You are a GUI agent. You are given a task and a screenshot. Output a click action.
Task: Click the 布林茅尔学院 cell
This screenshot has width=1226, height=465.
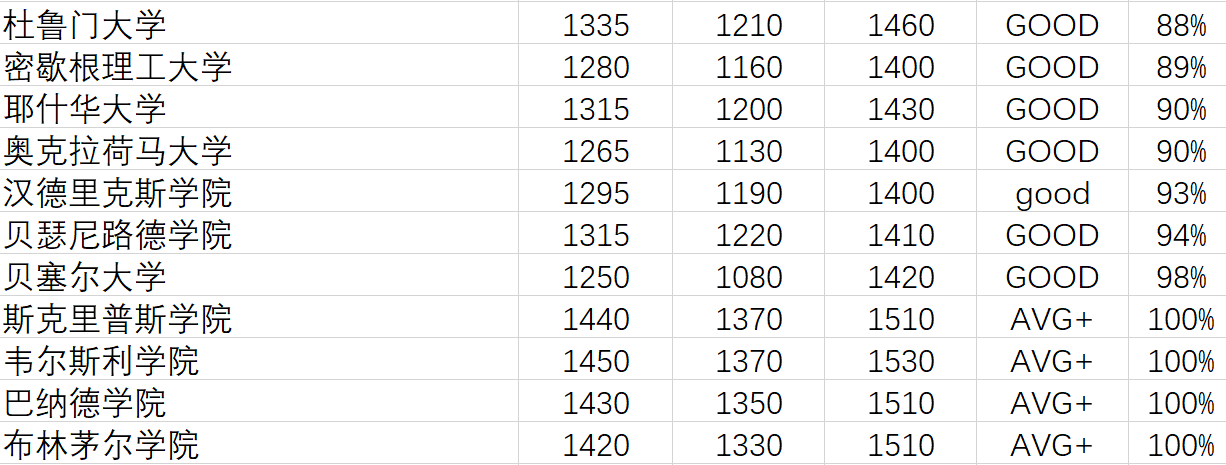[101, 445]
